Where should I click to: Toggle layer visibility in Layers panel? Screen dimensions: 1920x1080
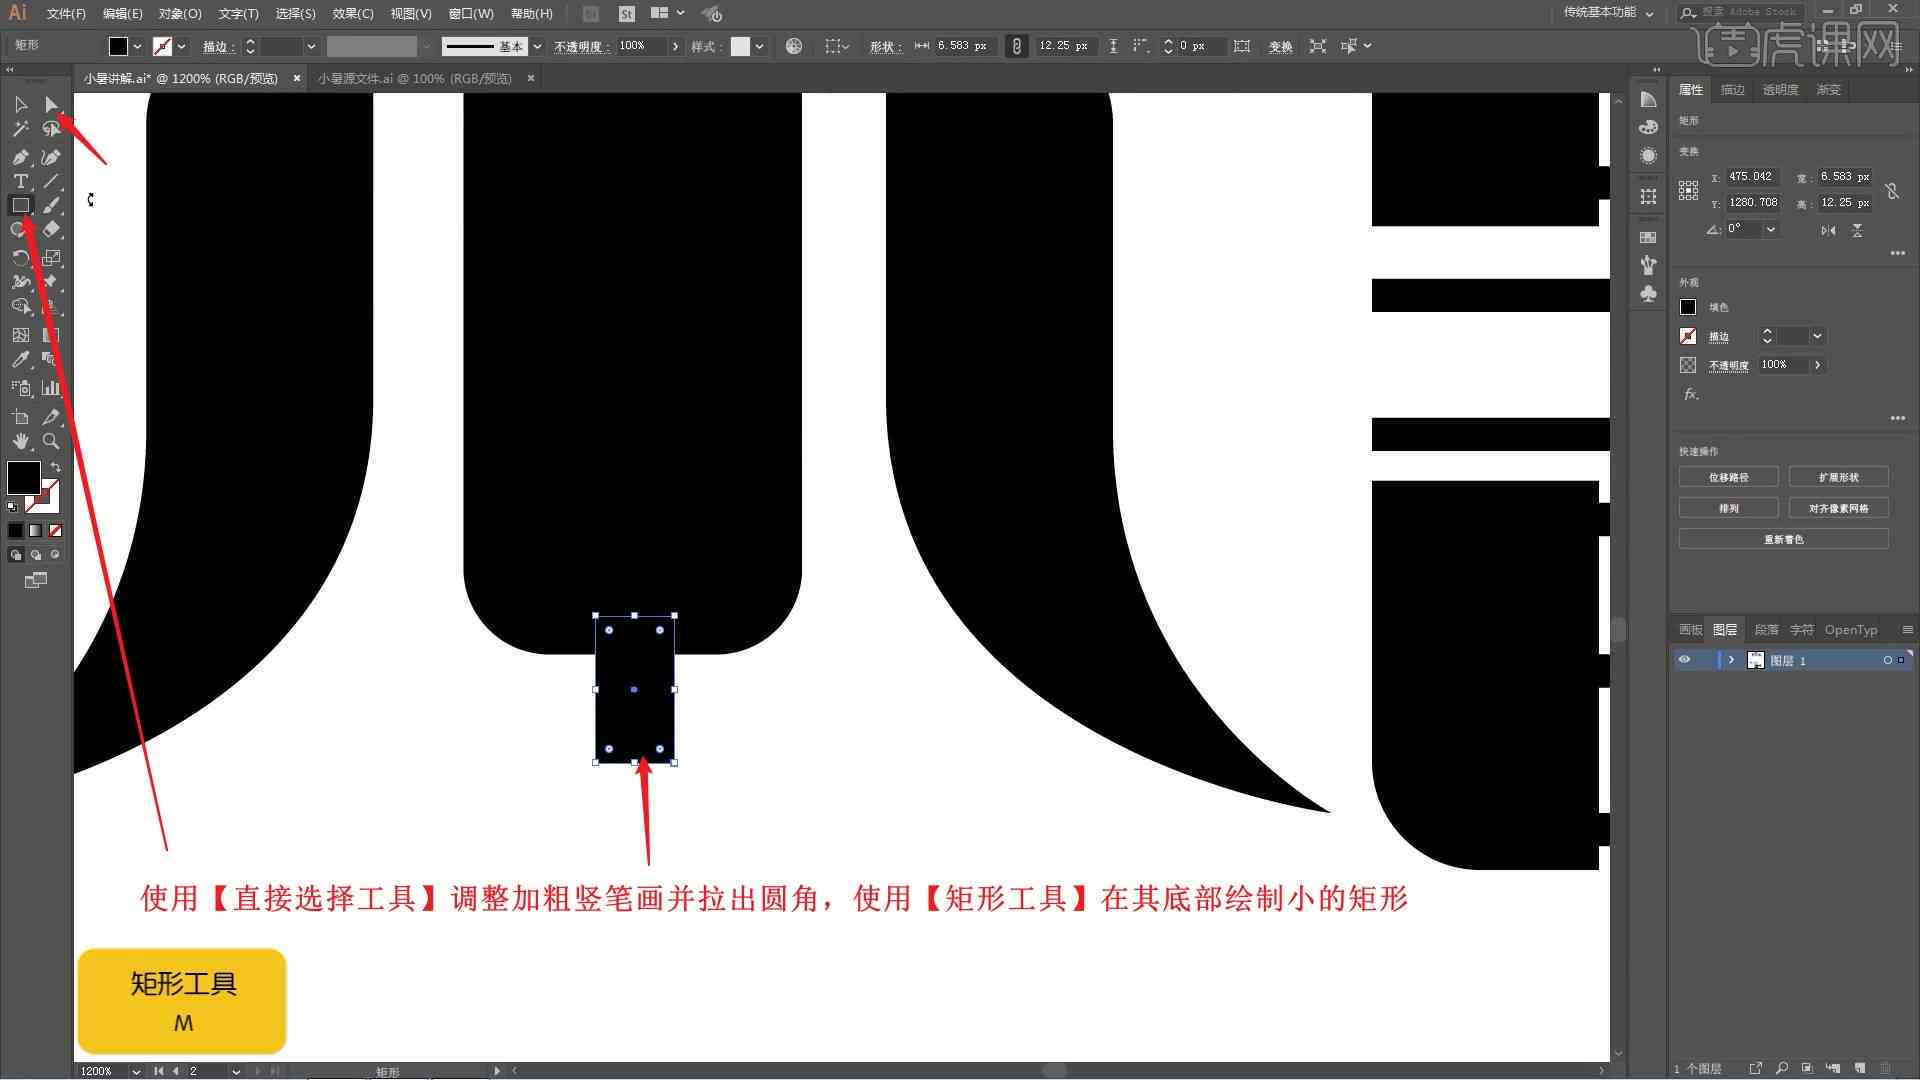[1687, 659]
